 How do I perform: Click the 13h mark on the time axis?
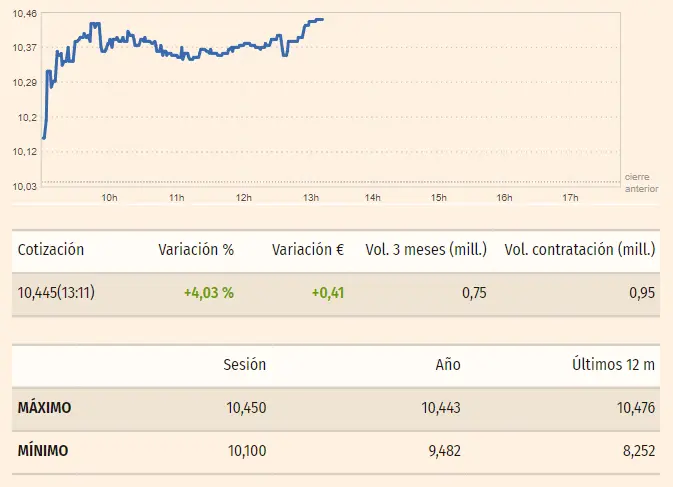[x=310, y=198]
